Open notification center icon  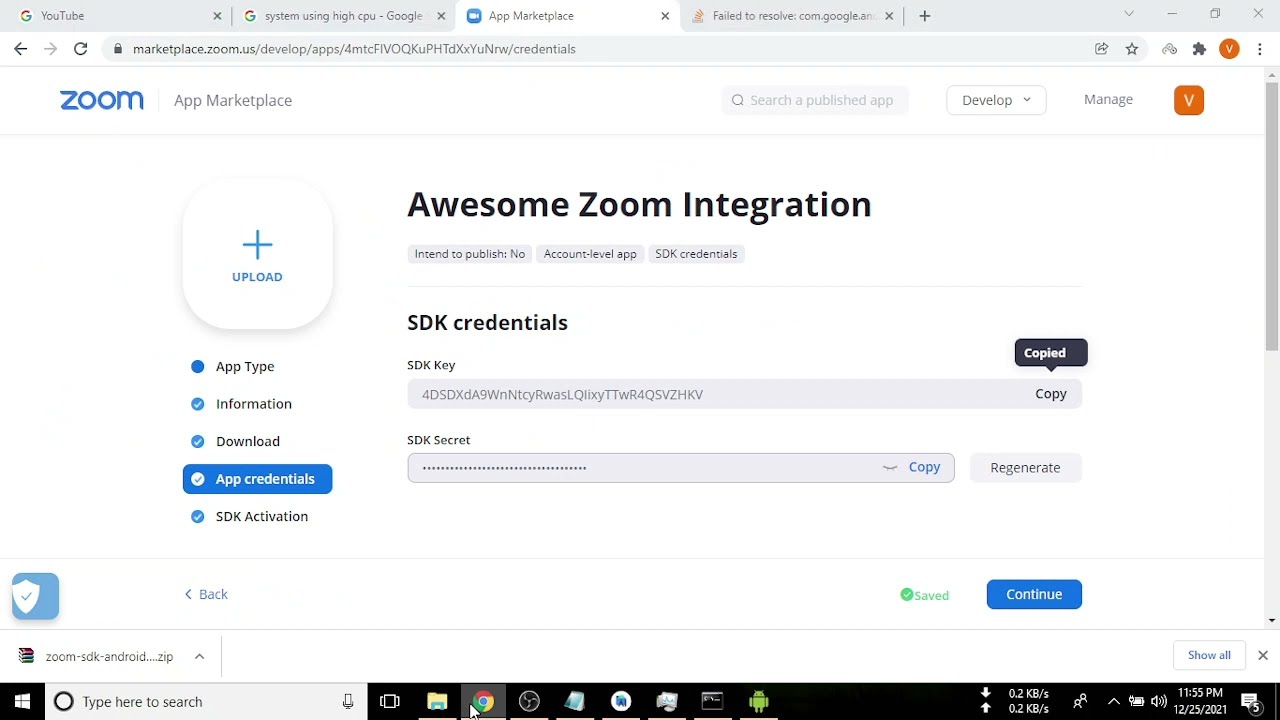pyautogui.click(x=1251, y=702)
